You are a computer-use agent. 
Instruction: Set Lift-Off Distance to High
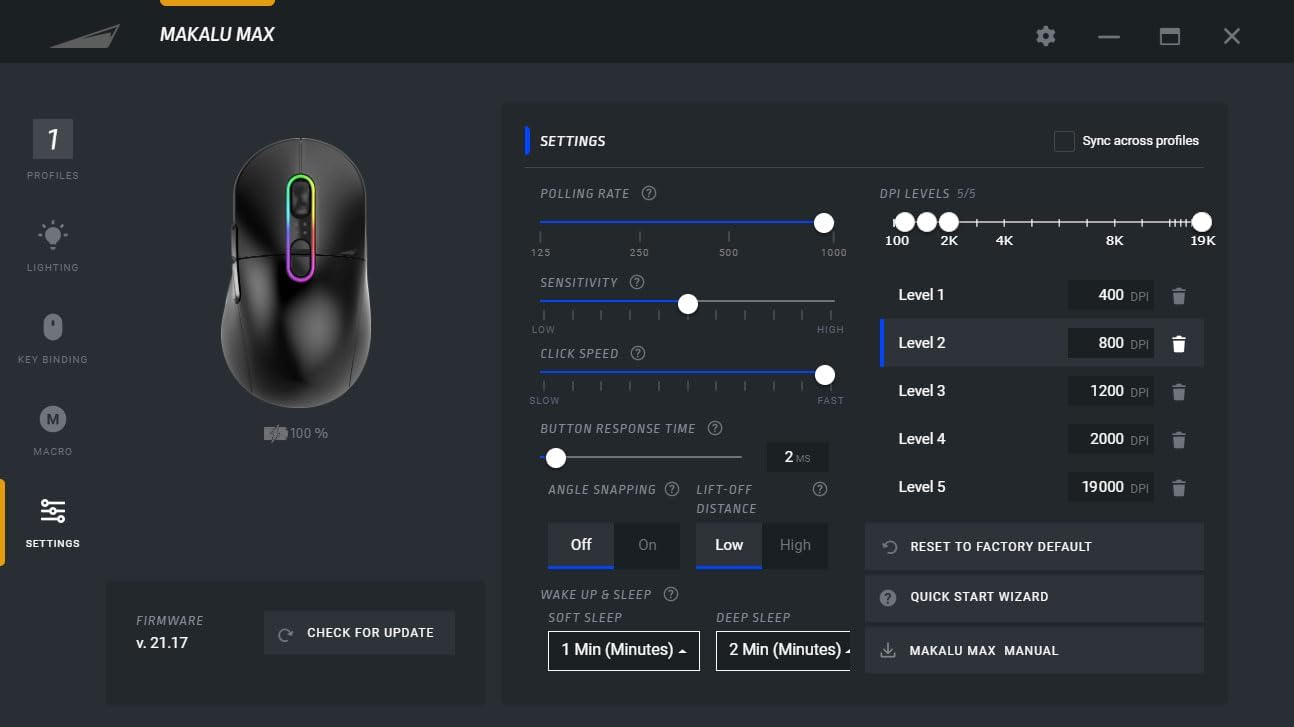tap(796, 545)
